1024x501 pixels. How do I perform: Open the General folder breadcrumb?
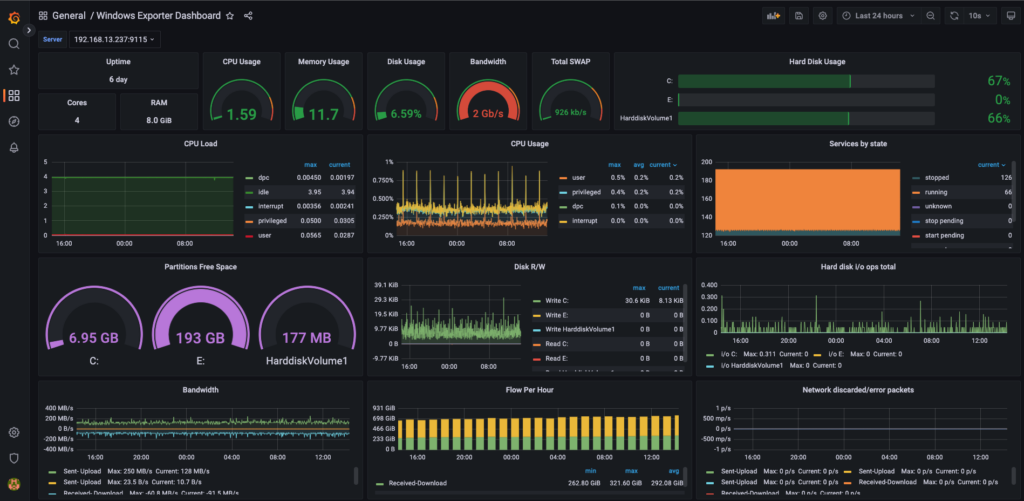[69, 16]
